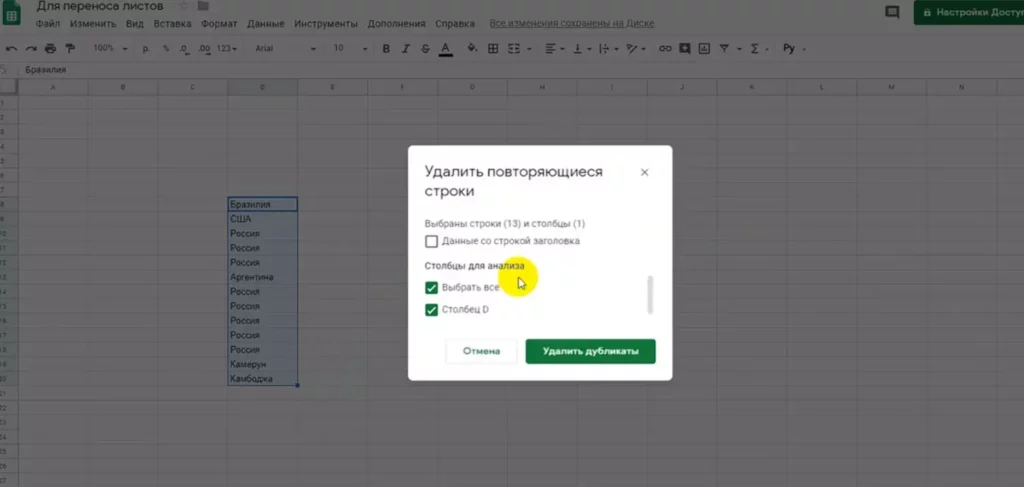Viewport: 1024px width, 487px height.
Task: Toggle 'Столбец D' checkbox
Action: (x=431, y=310)
